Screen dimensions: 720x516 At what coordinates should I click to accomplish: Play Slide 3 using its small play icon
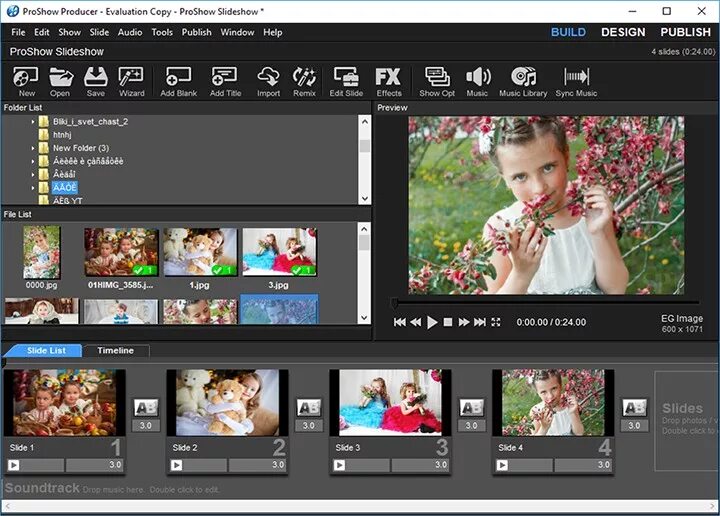(x=339, y=465)
